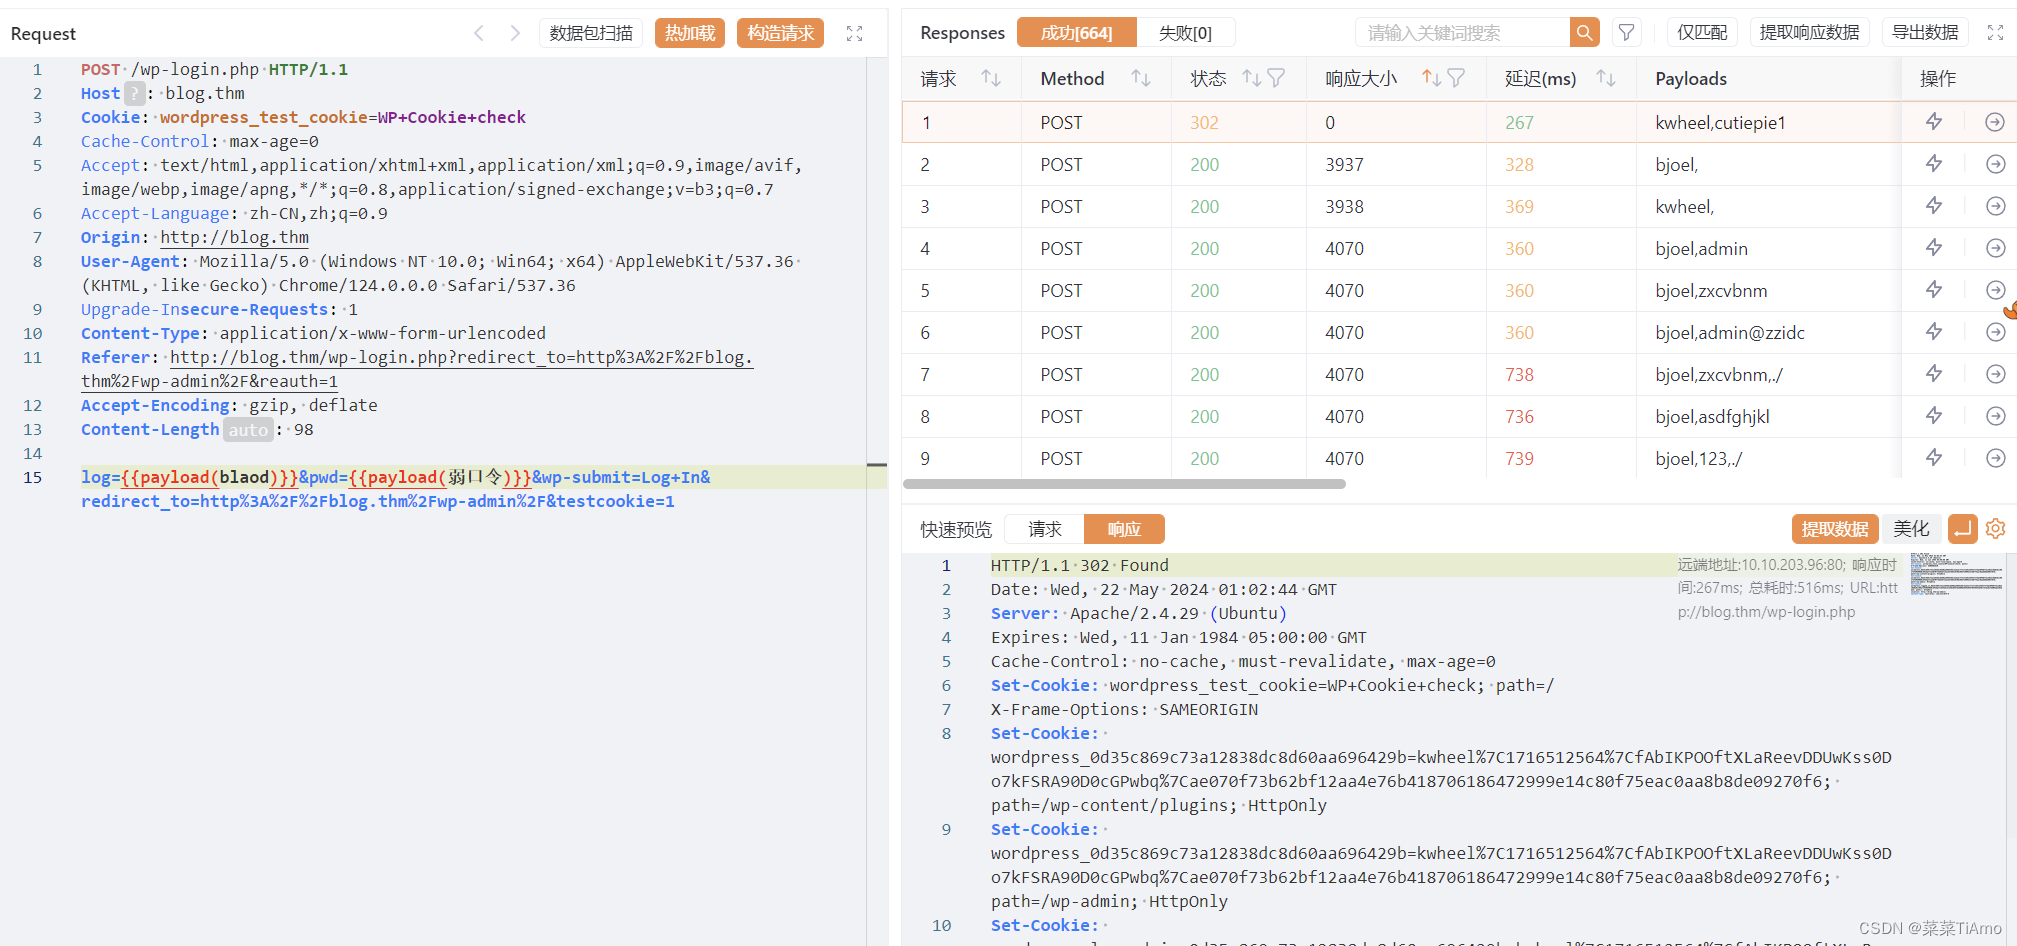Screen dimensions: 2017x946
Task: Focus the keyword search input field
Action: tap(1463, 32)
